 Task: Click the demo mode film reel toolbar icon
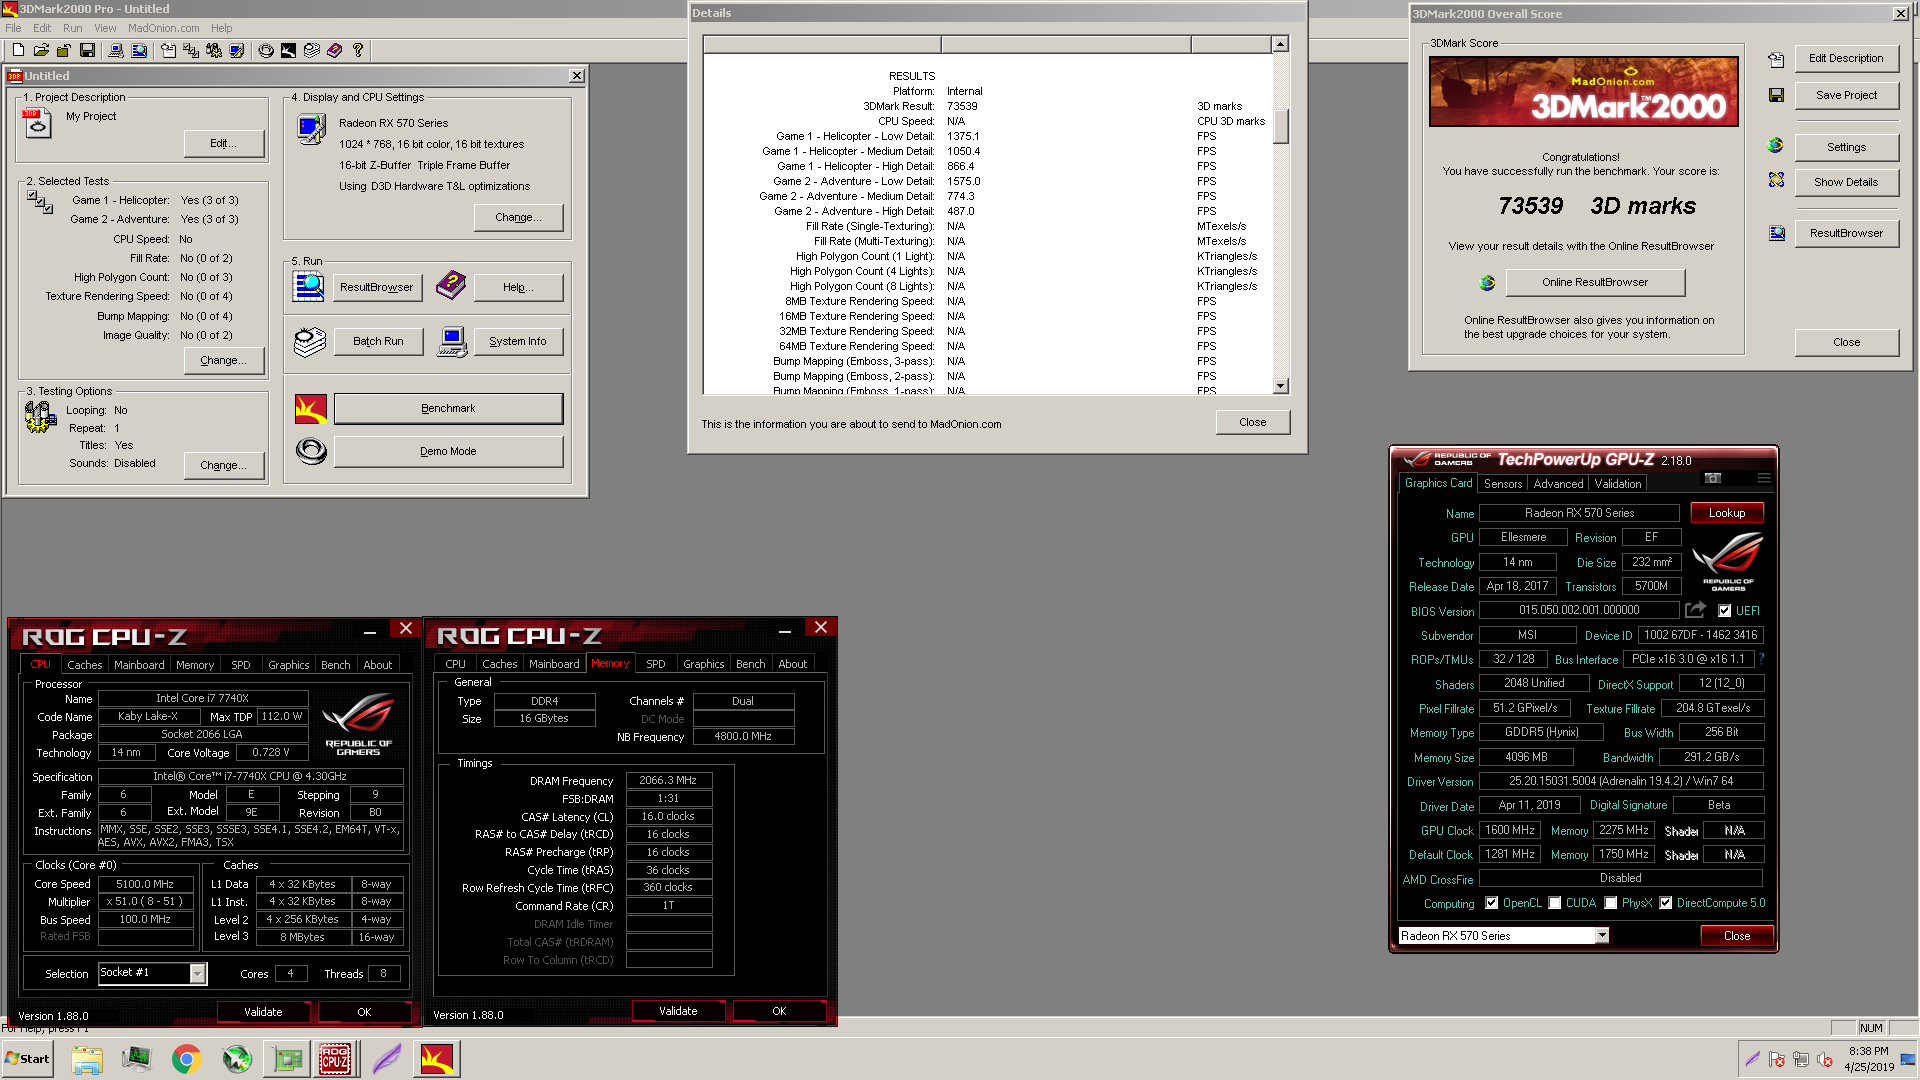[266, 50]
